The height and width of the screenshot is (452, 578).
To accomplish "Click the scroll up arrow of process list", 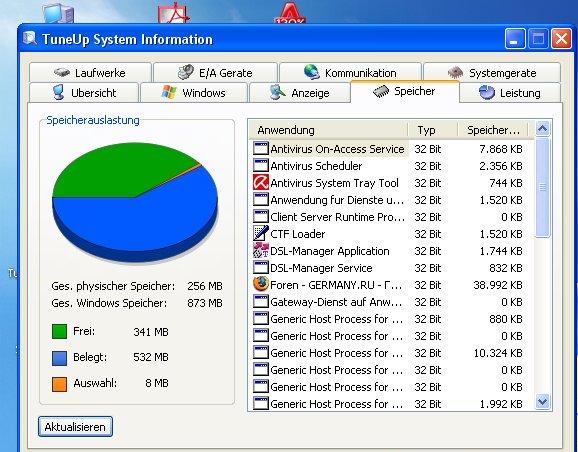I will coord(542,129).
